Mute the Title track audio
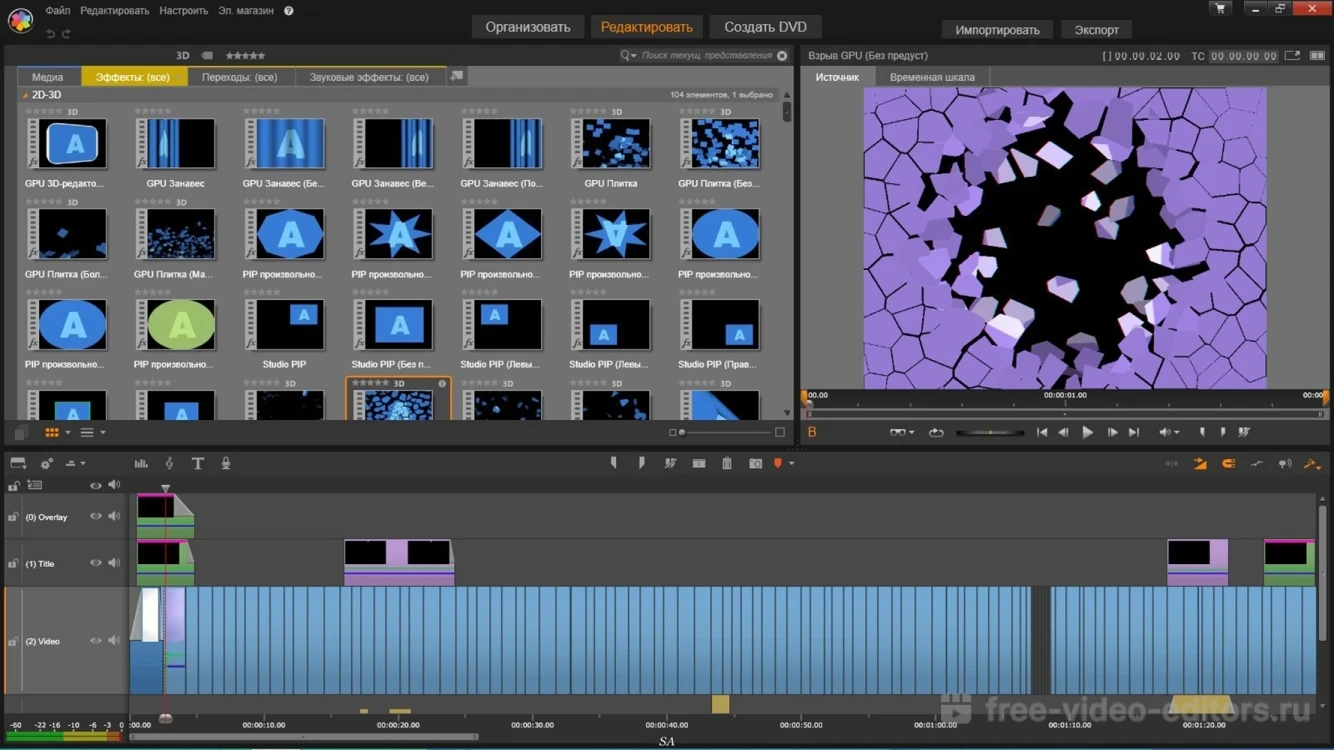This screenshot has height=750, width=1334. (114, 563)
